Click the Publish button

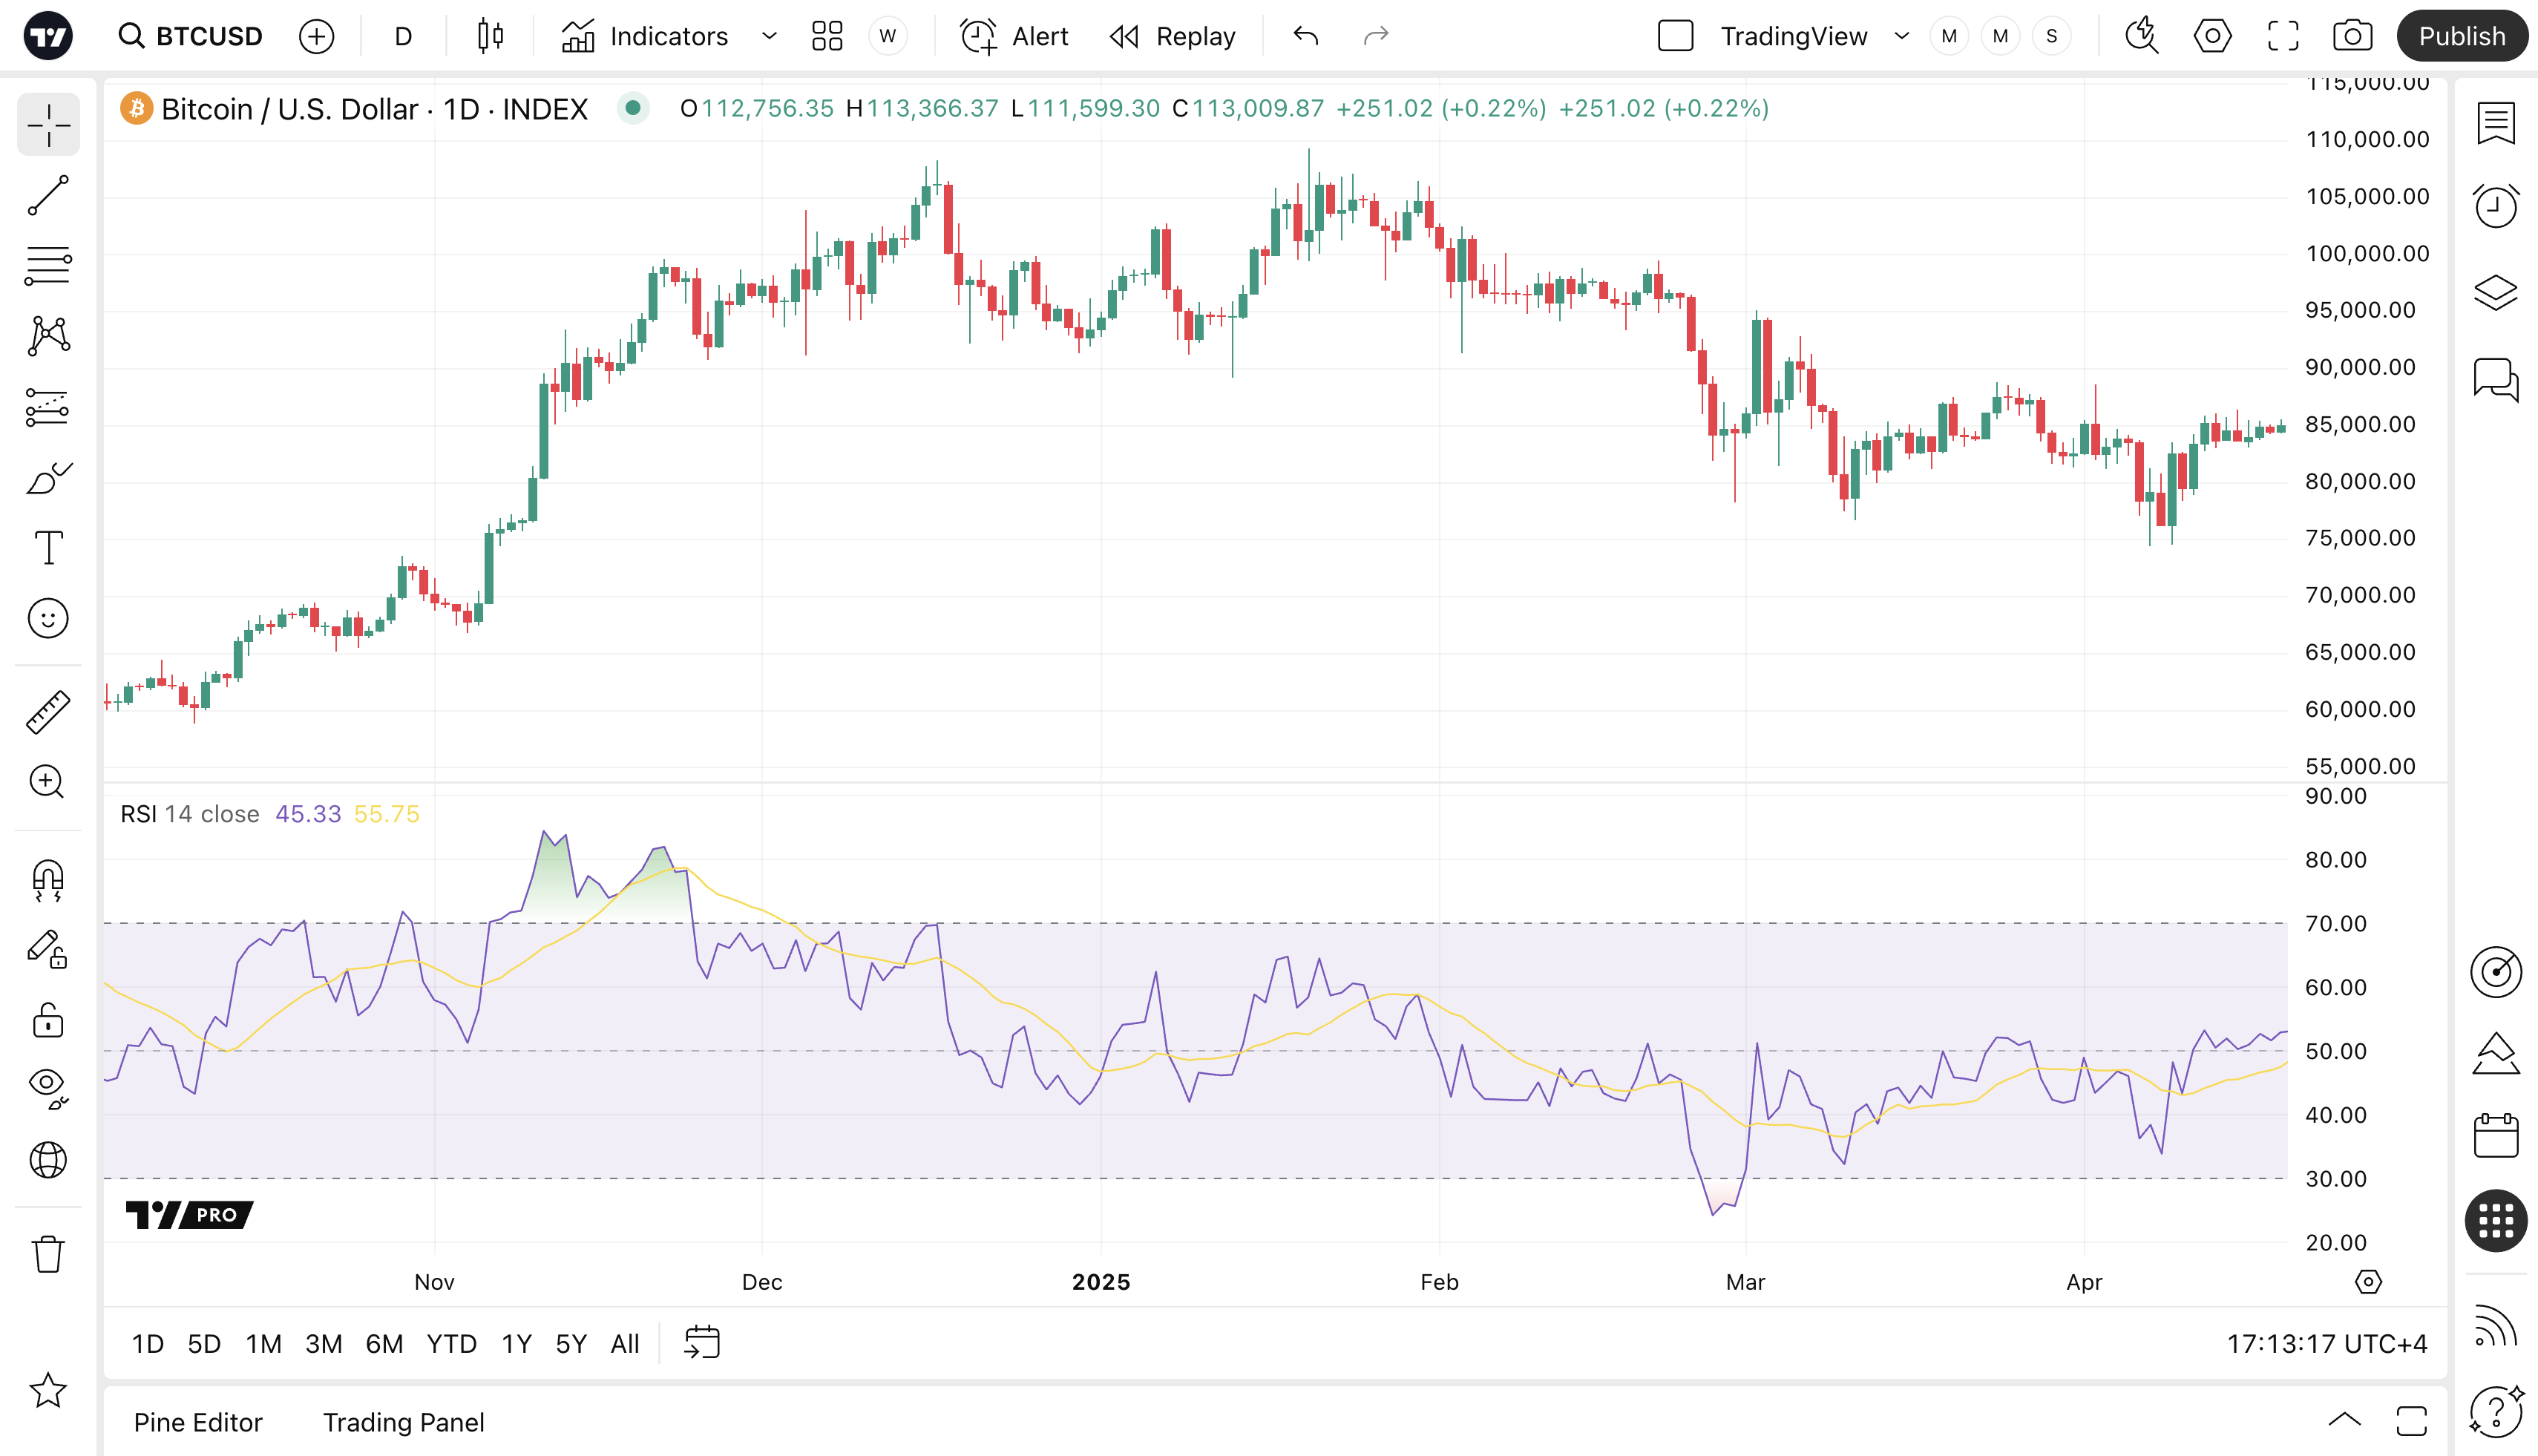pos(2461,37)
